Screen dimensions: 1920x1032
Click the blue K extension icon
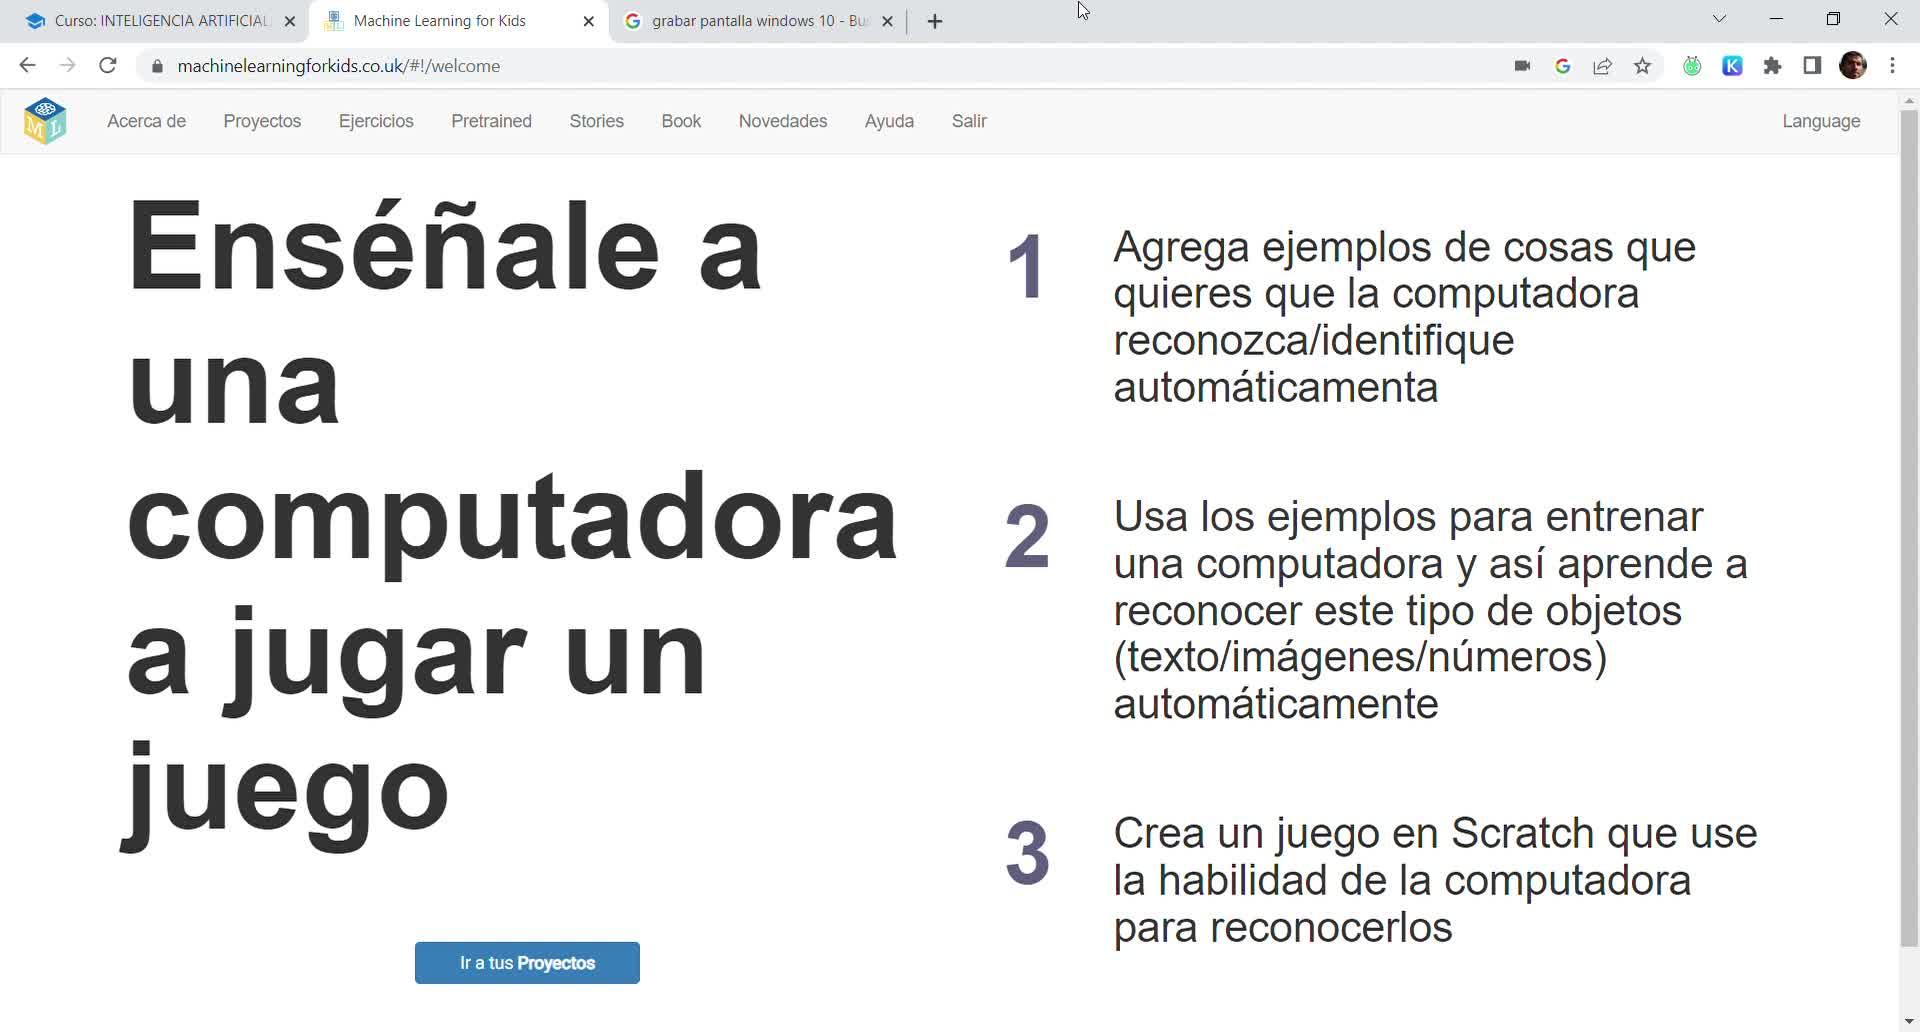pyautogui.click(x=1732, y=66)
